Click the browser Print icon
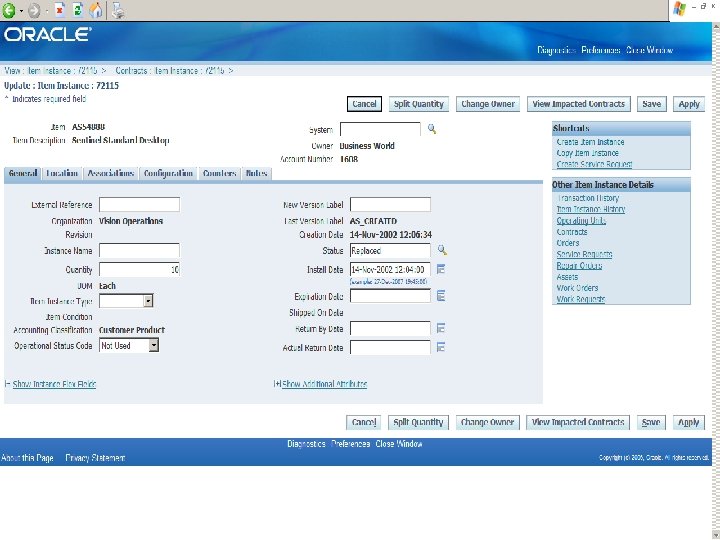The width and height of the screenshot is (720, 540). point(118,10)
